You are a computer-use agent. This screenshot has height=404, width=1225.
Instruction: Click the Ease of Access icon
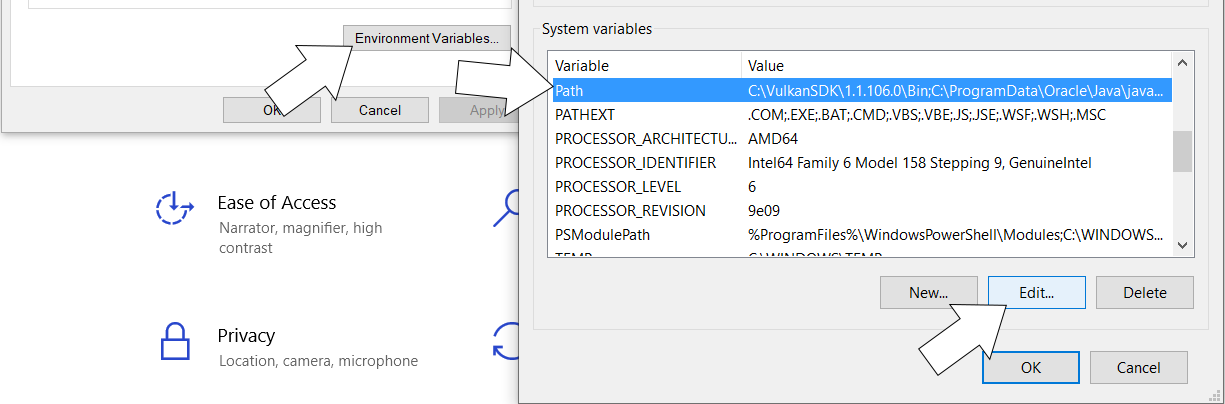pyautogui.click(x=175, y=207)
